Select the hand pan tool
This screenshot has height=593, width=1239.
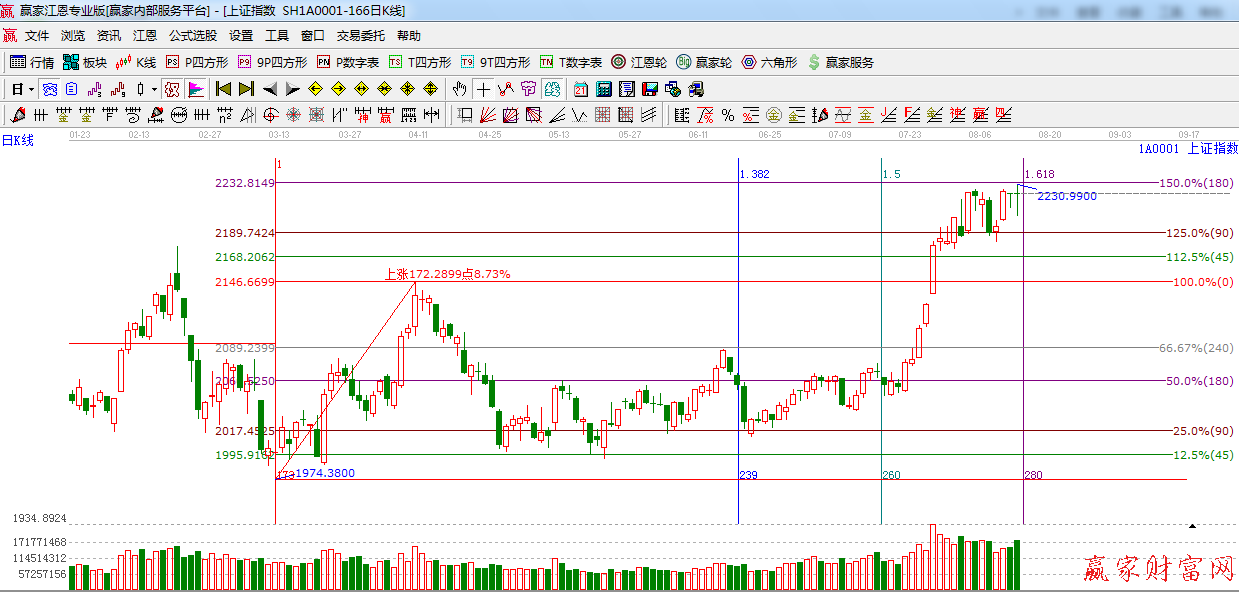pos(459,89)
